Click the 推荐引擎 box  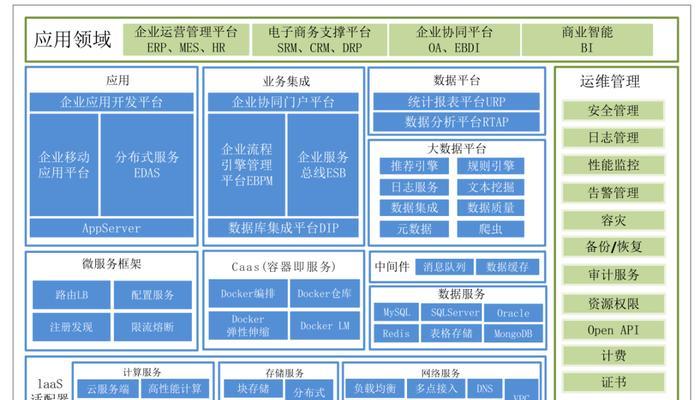[x=414, y=166]
